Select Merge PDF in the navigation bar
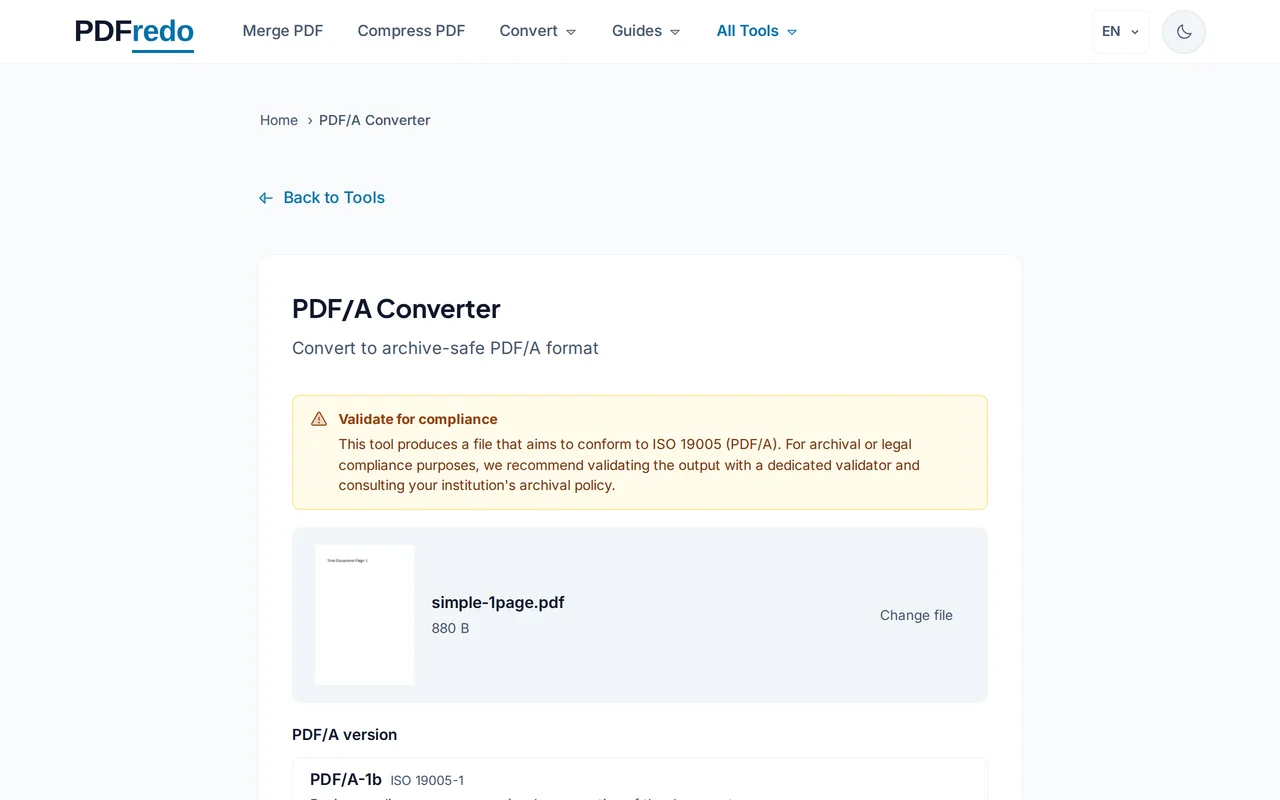1280x800 pixels. [x=283, y=31]
